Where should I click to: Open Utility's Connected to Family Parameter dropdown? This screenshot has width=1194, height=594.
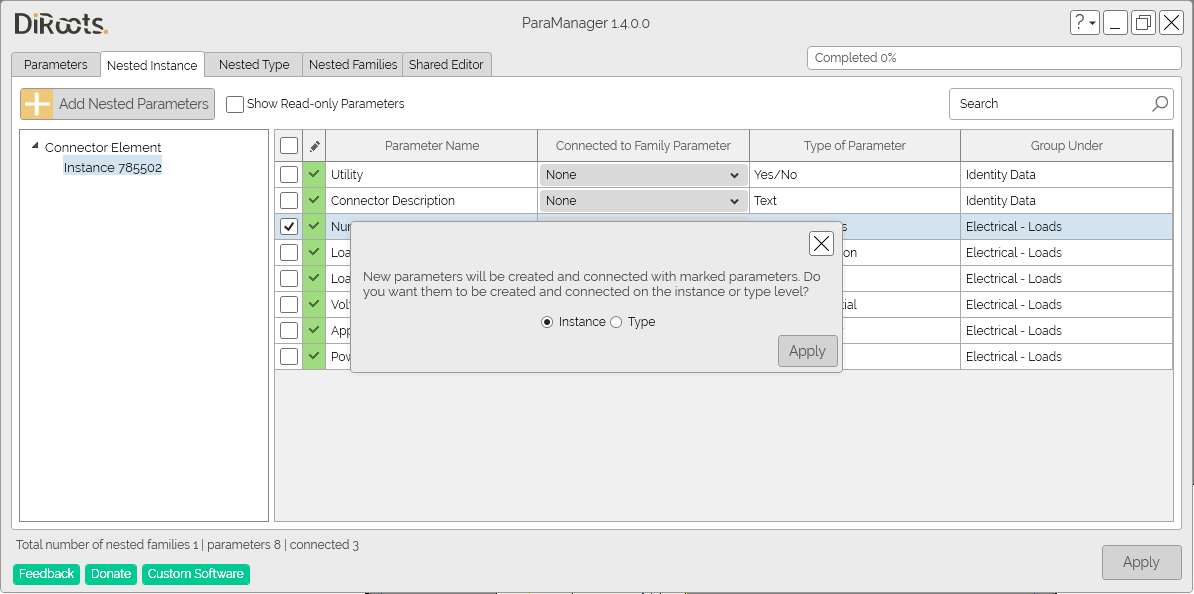click(x=643, y=175)
